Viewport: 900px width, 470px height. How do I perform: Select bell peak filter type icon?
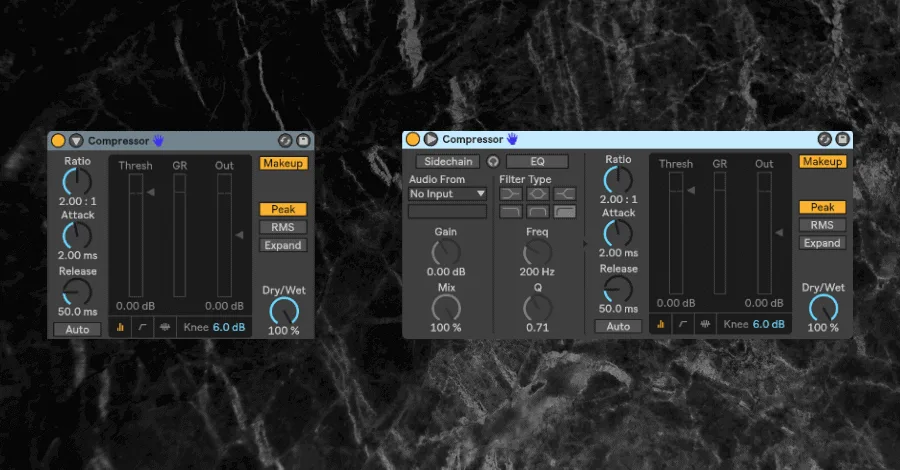pyautogui.click(x=538, y=194)
